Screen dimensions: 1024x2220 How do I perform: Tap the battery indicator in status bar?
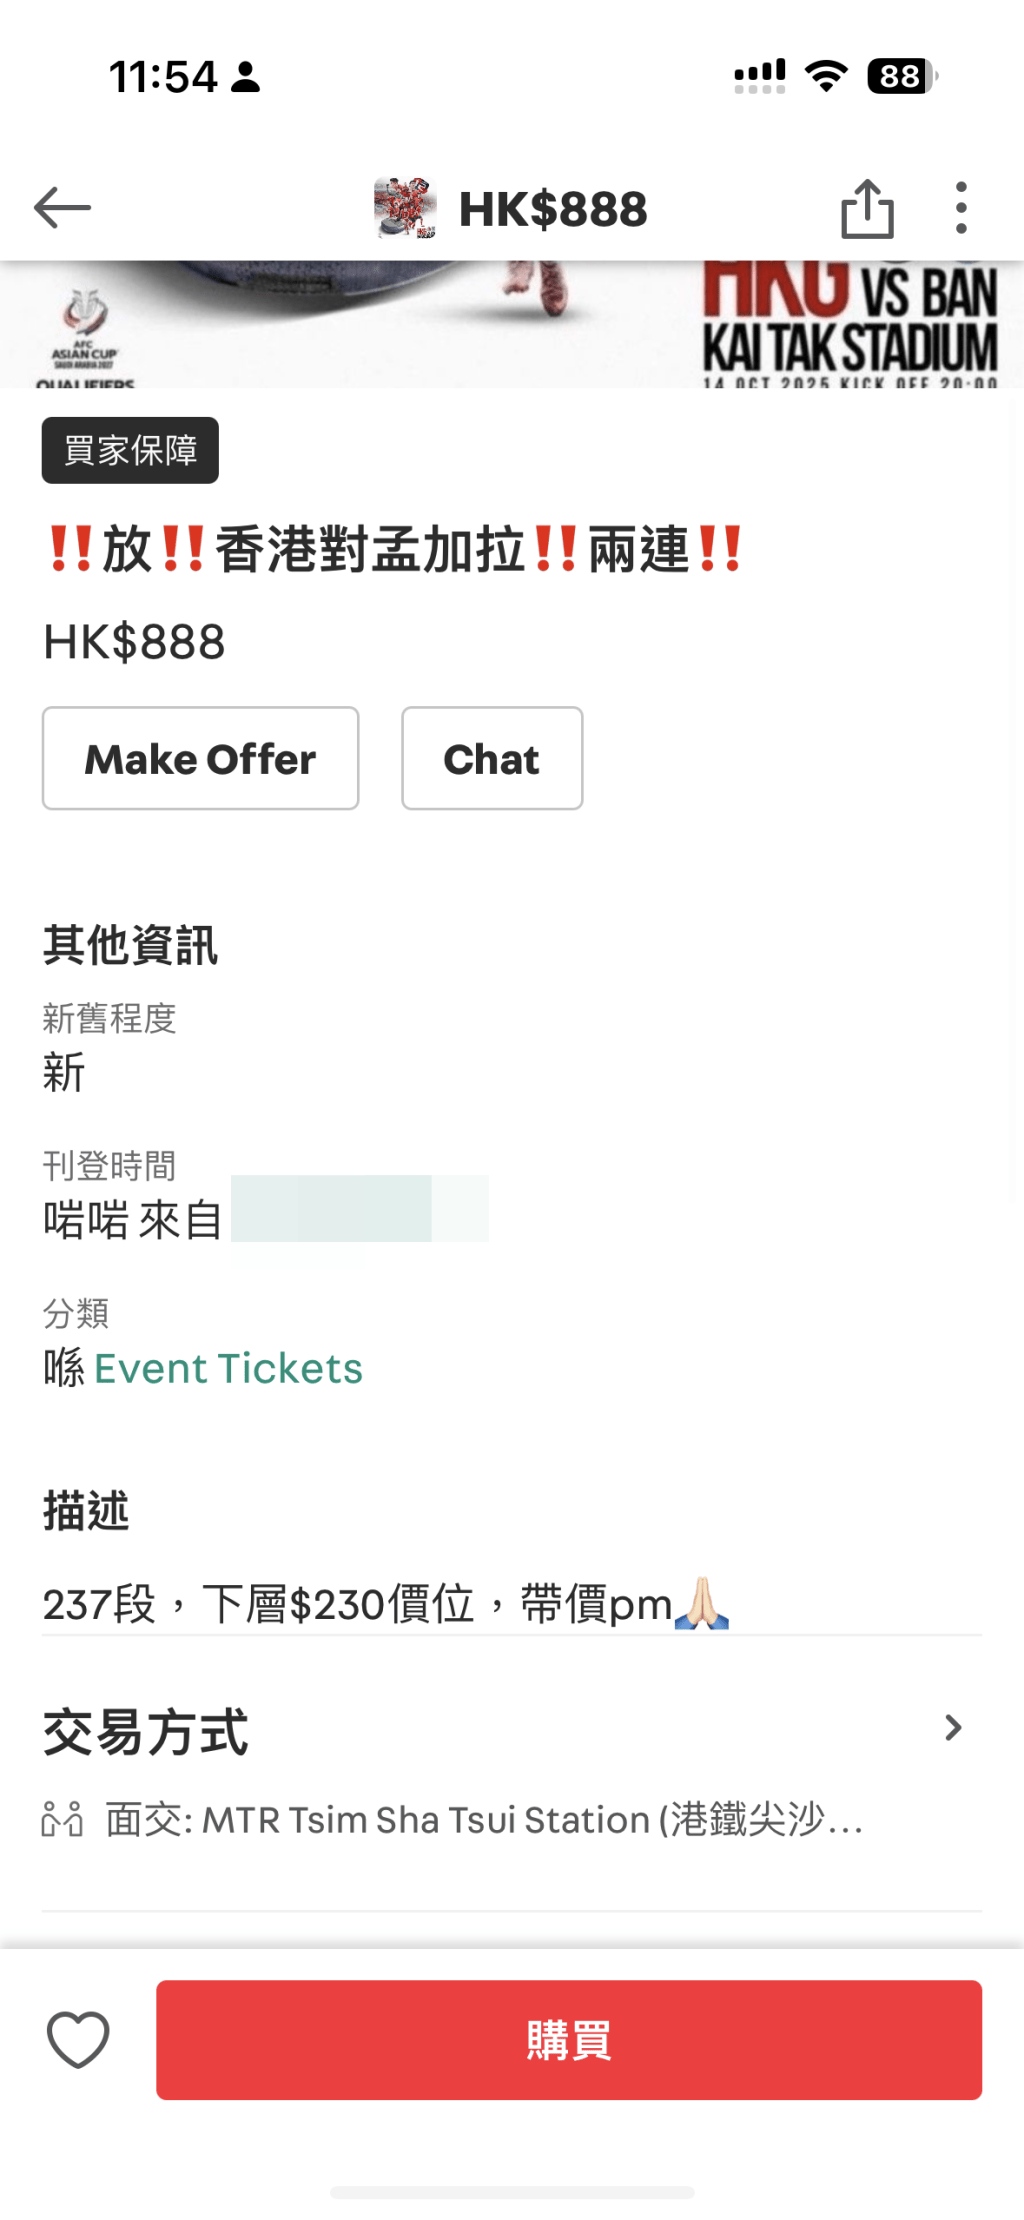(x=901, y=76)
